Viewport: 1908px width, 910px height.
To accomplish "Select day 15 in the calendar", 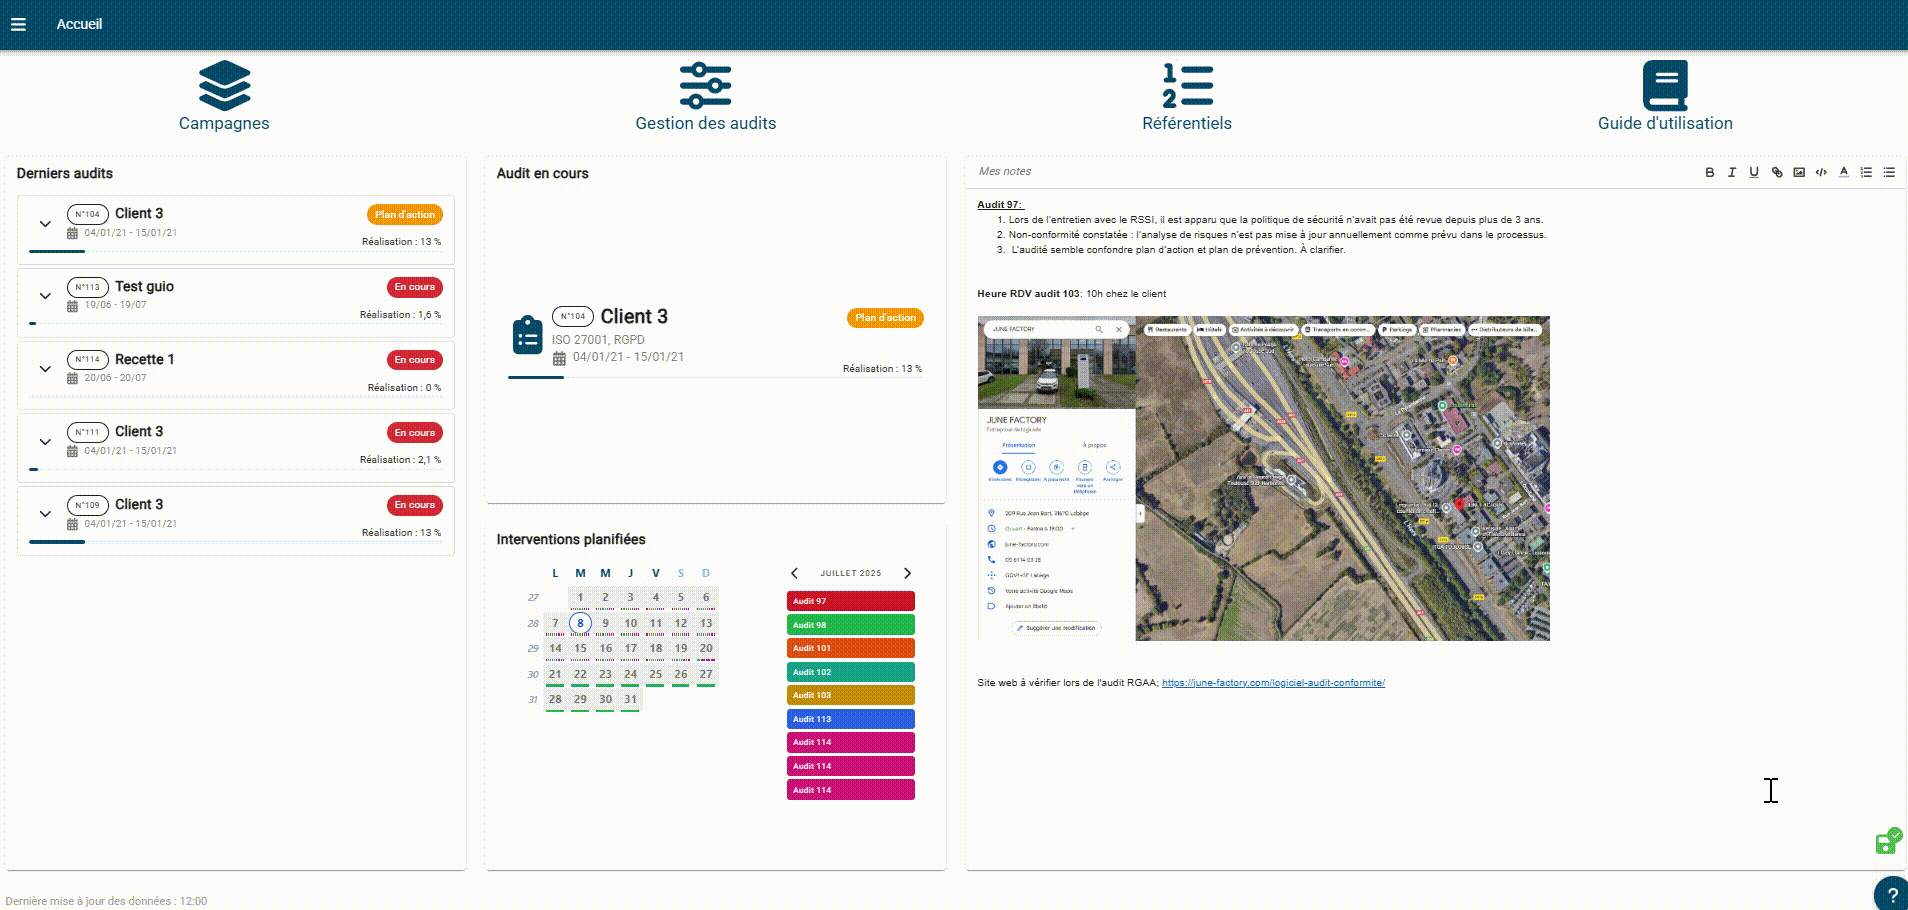I will pyautogui.click(x=580, y=648).
